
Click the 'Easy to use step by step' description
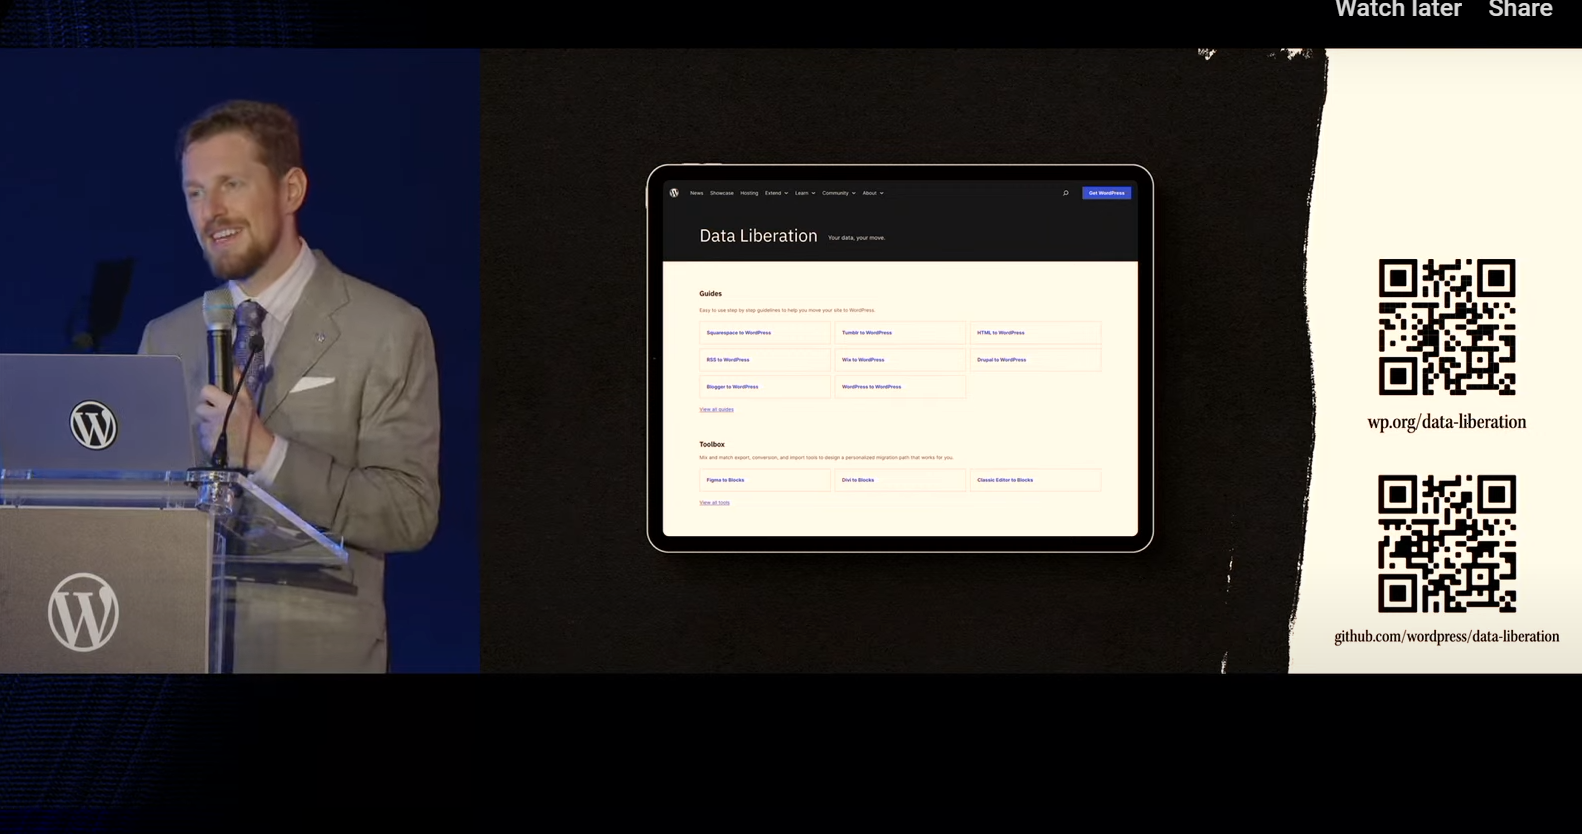(x=787, y=310)
